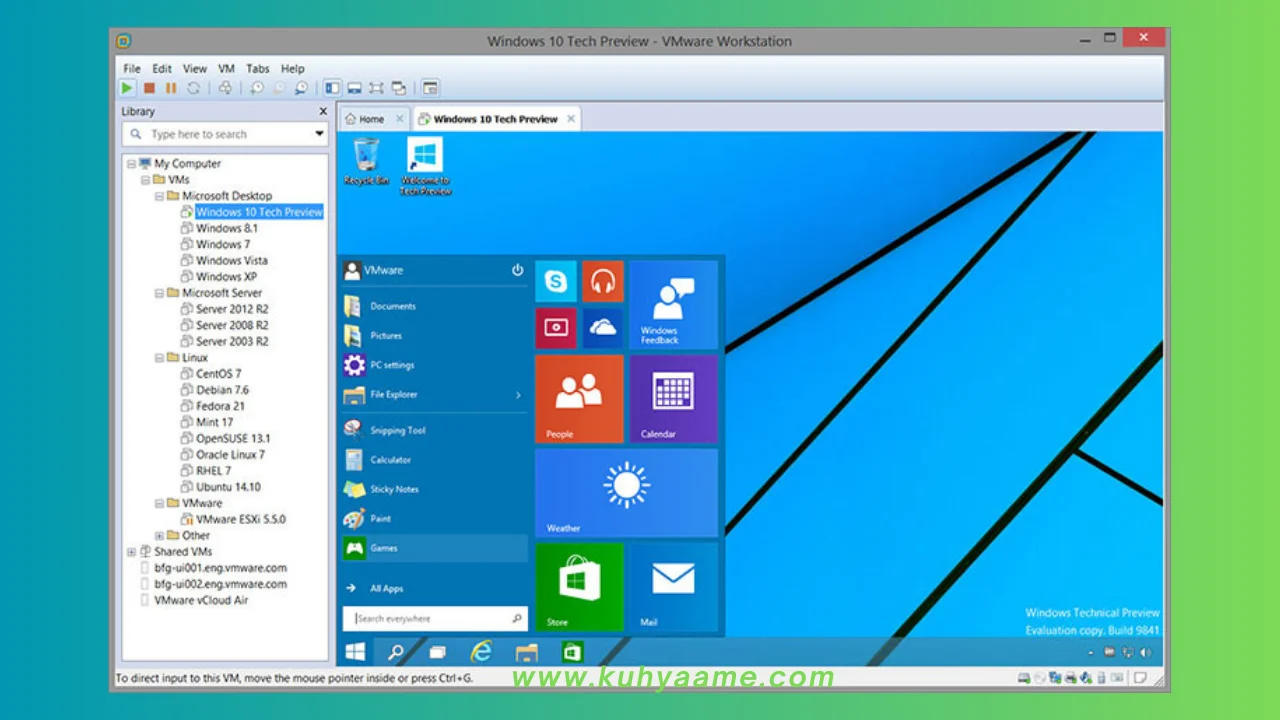Collapse the VMs folder node
This screenshot has height=720, width=1280.
(145, 180)
